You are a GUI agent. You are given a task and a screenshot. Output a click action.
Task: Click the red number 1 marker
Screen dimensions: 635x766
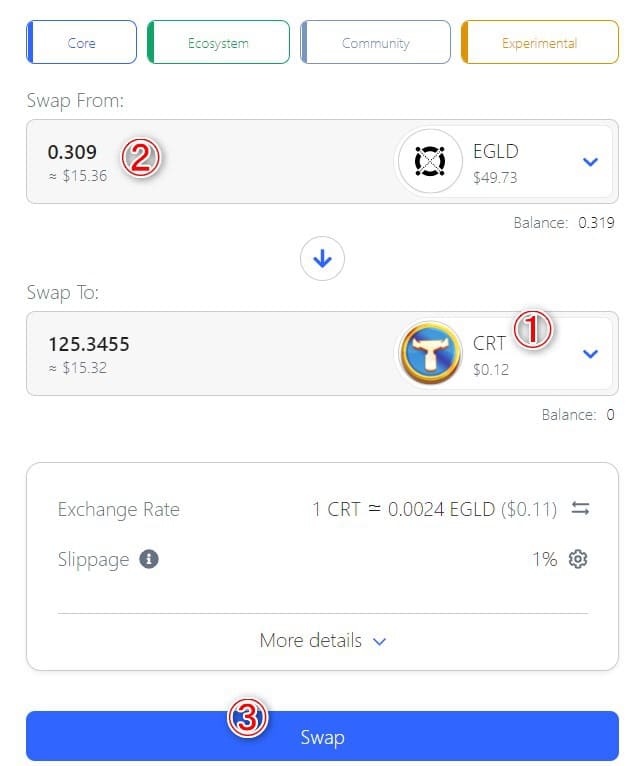(532, 330)
